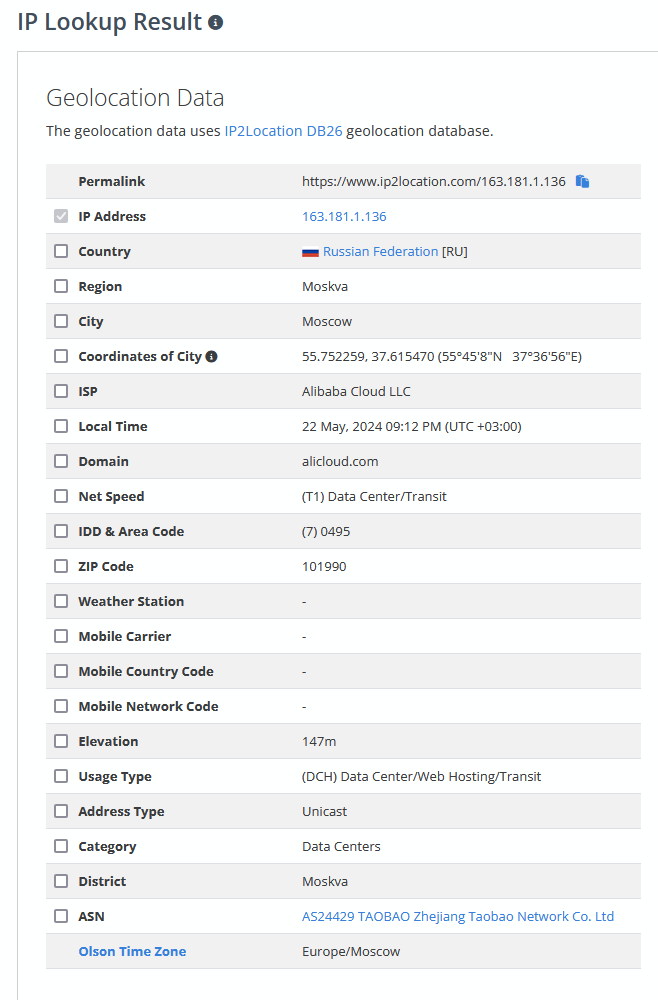Click info icon next to Coordinates of City
658x1000 pixels.
(x=212, y=357)
